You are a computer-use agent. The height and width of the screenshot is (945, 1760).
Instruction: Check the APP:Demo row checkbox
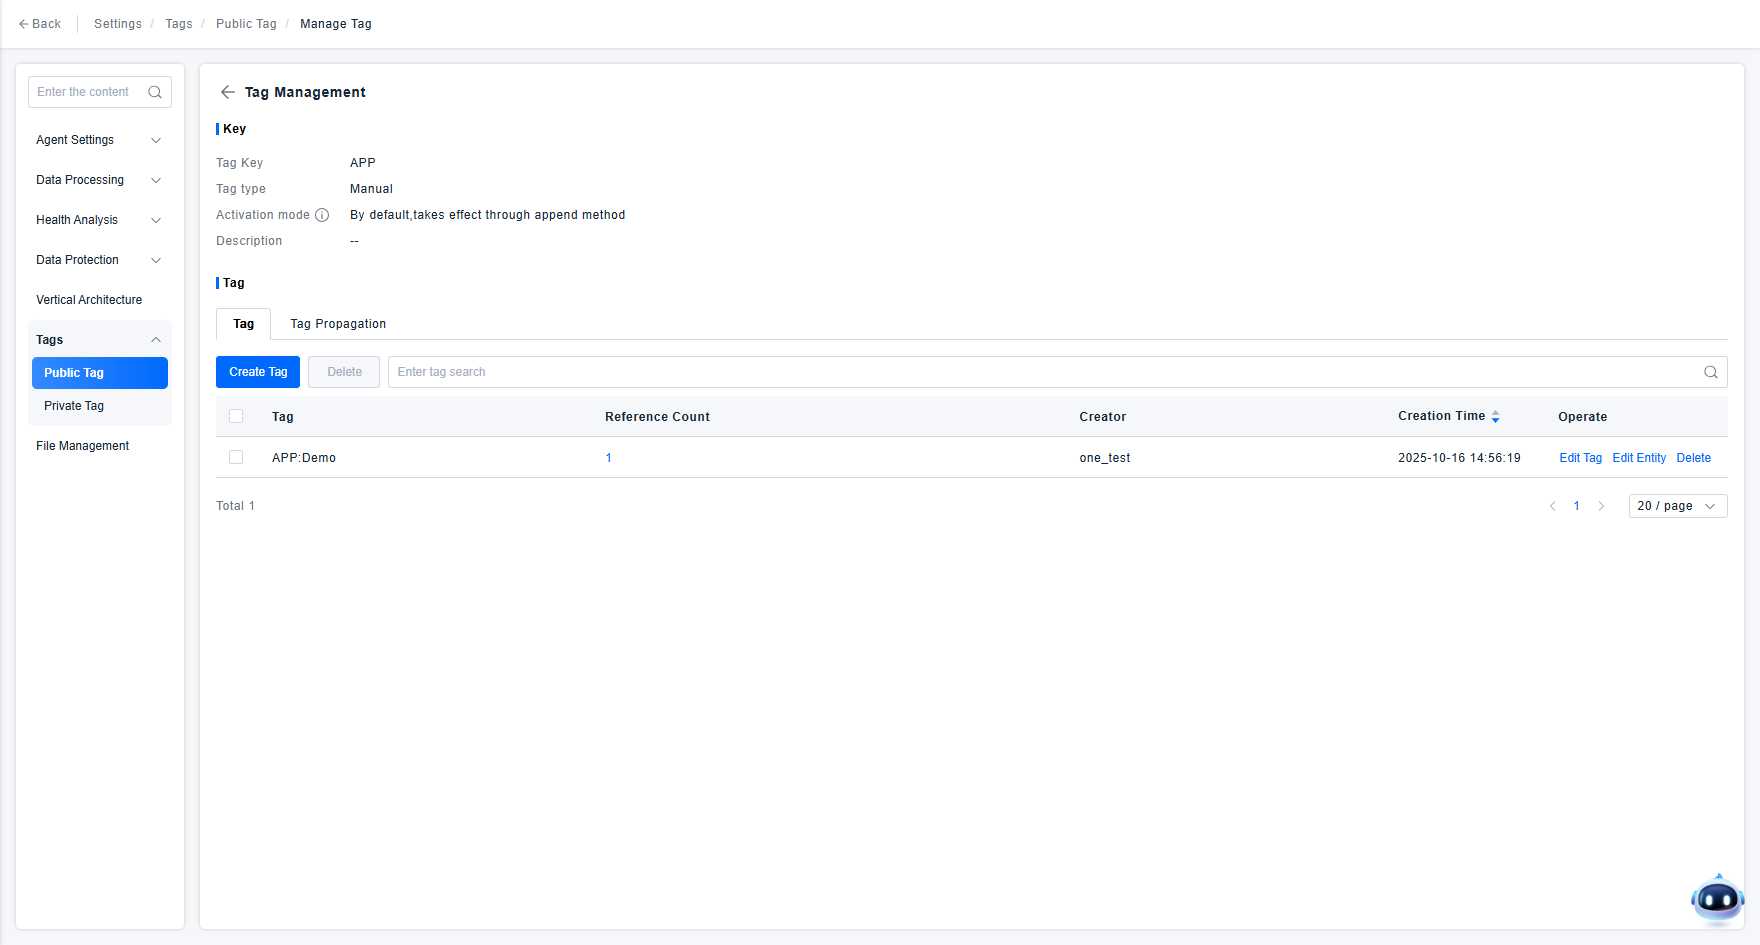(236, 457)
